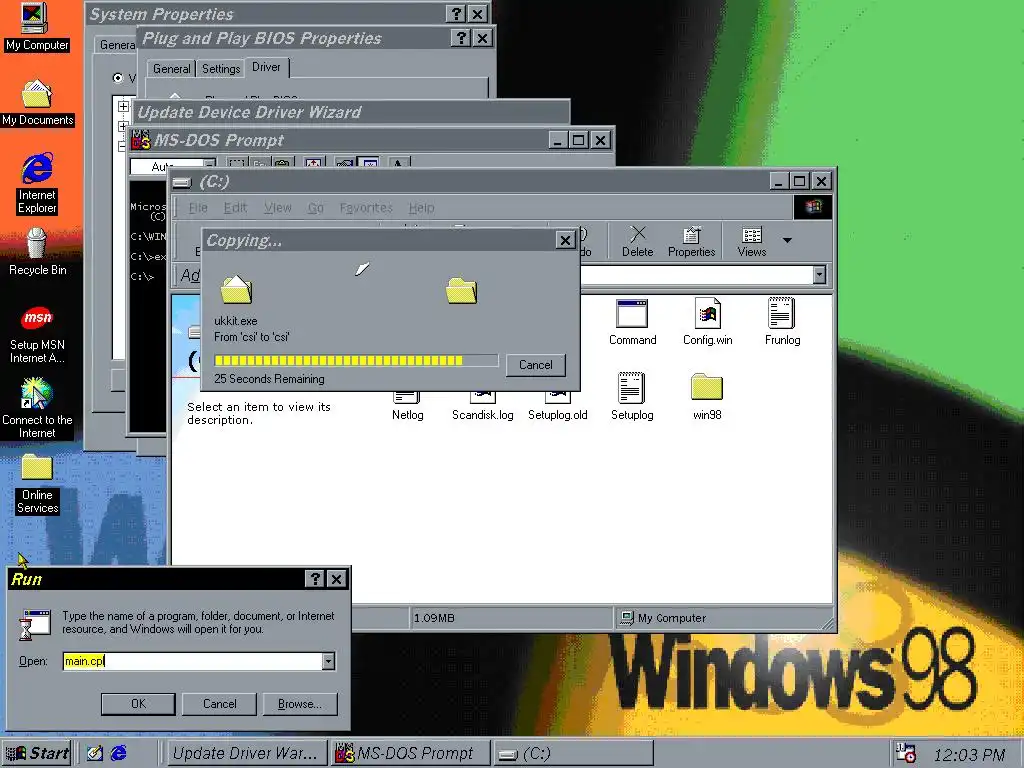Click the Views toolbar button
This screenshot has width=1024, height=768.
pyautogui.click(x=752, y=242)
